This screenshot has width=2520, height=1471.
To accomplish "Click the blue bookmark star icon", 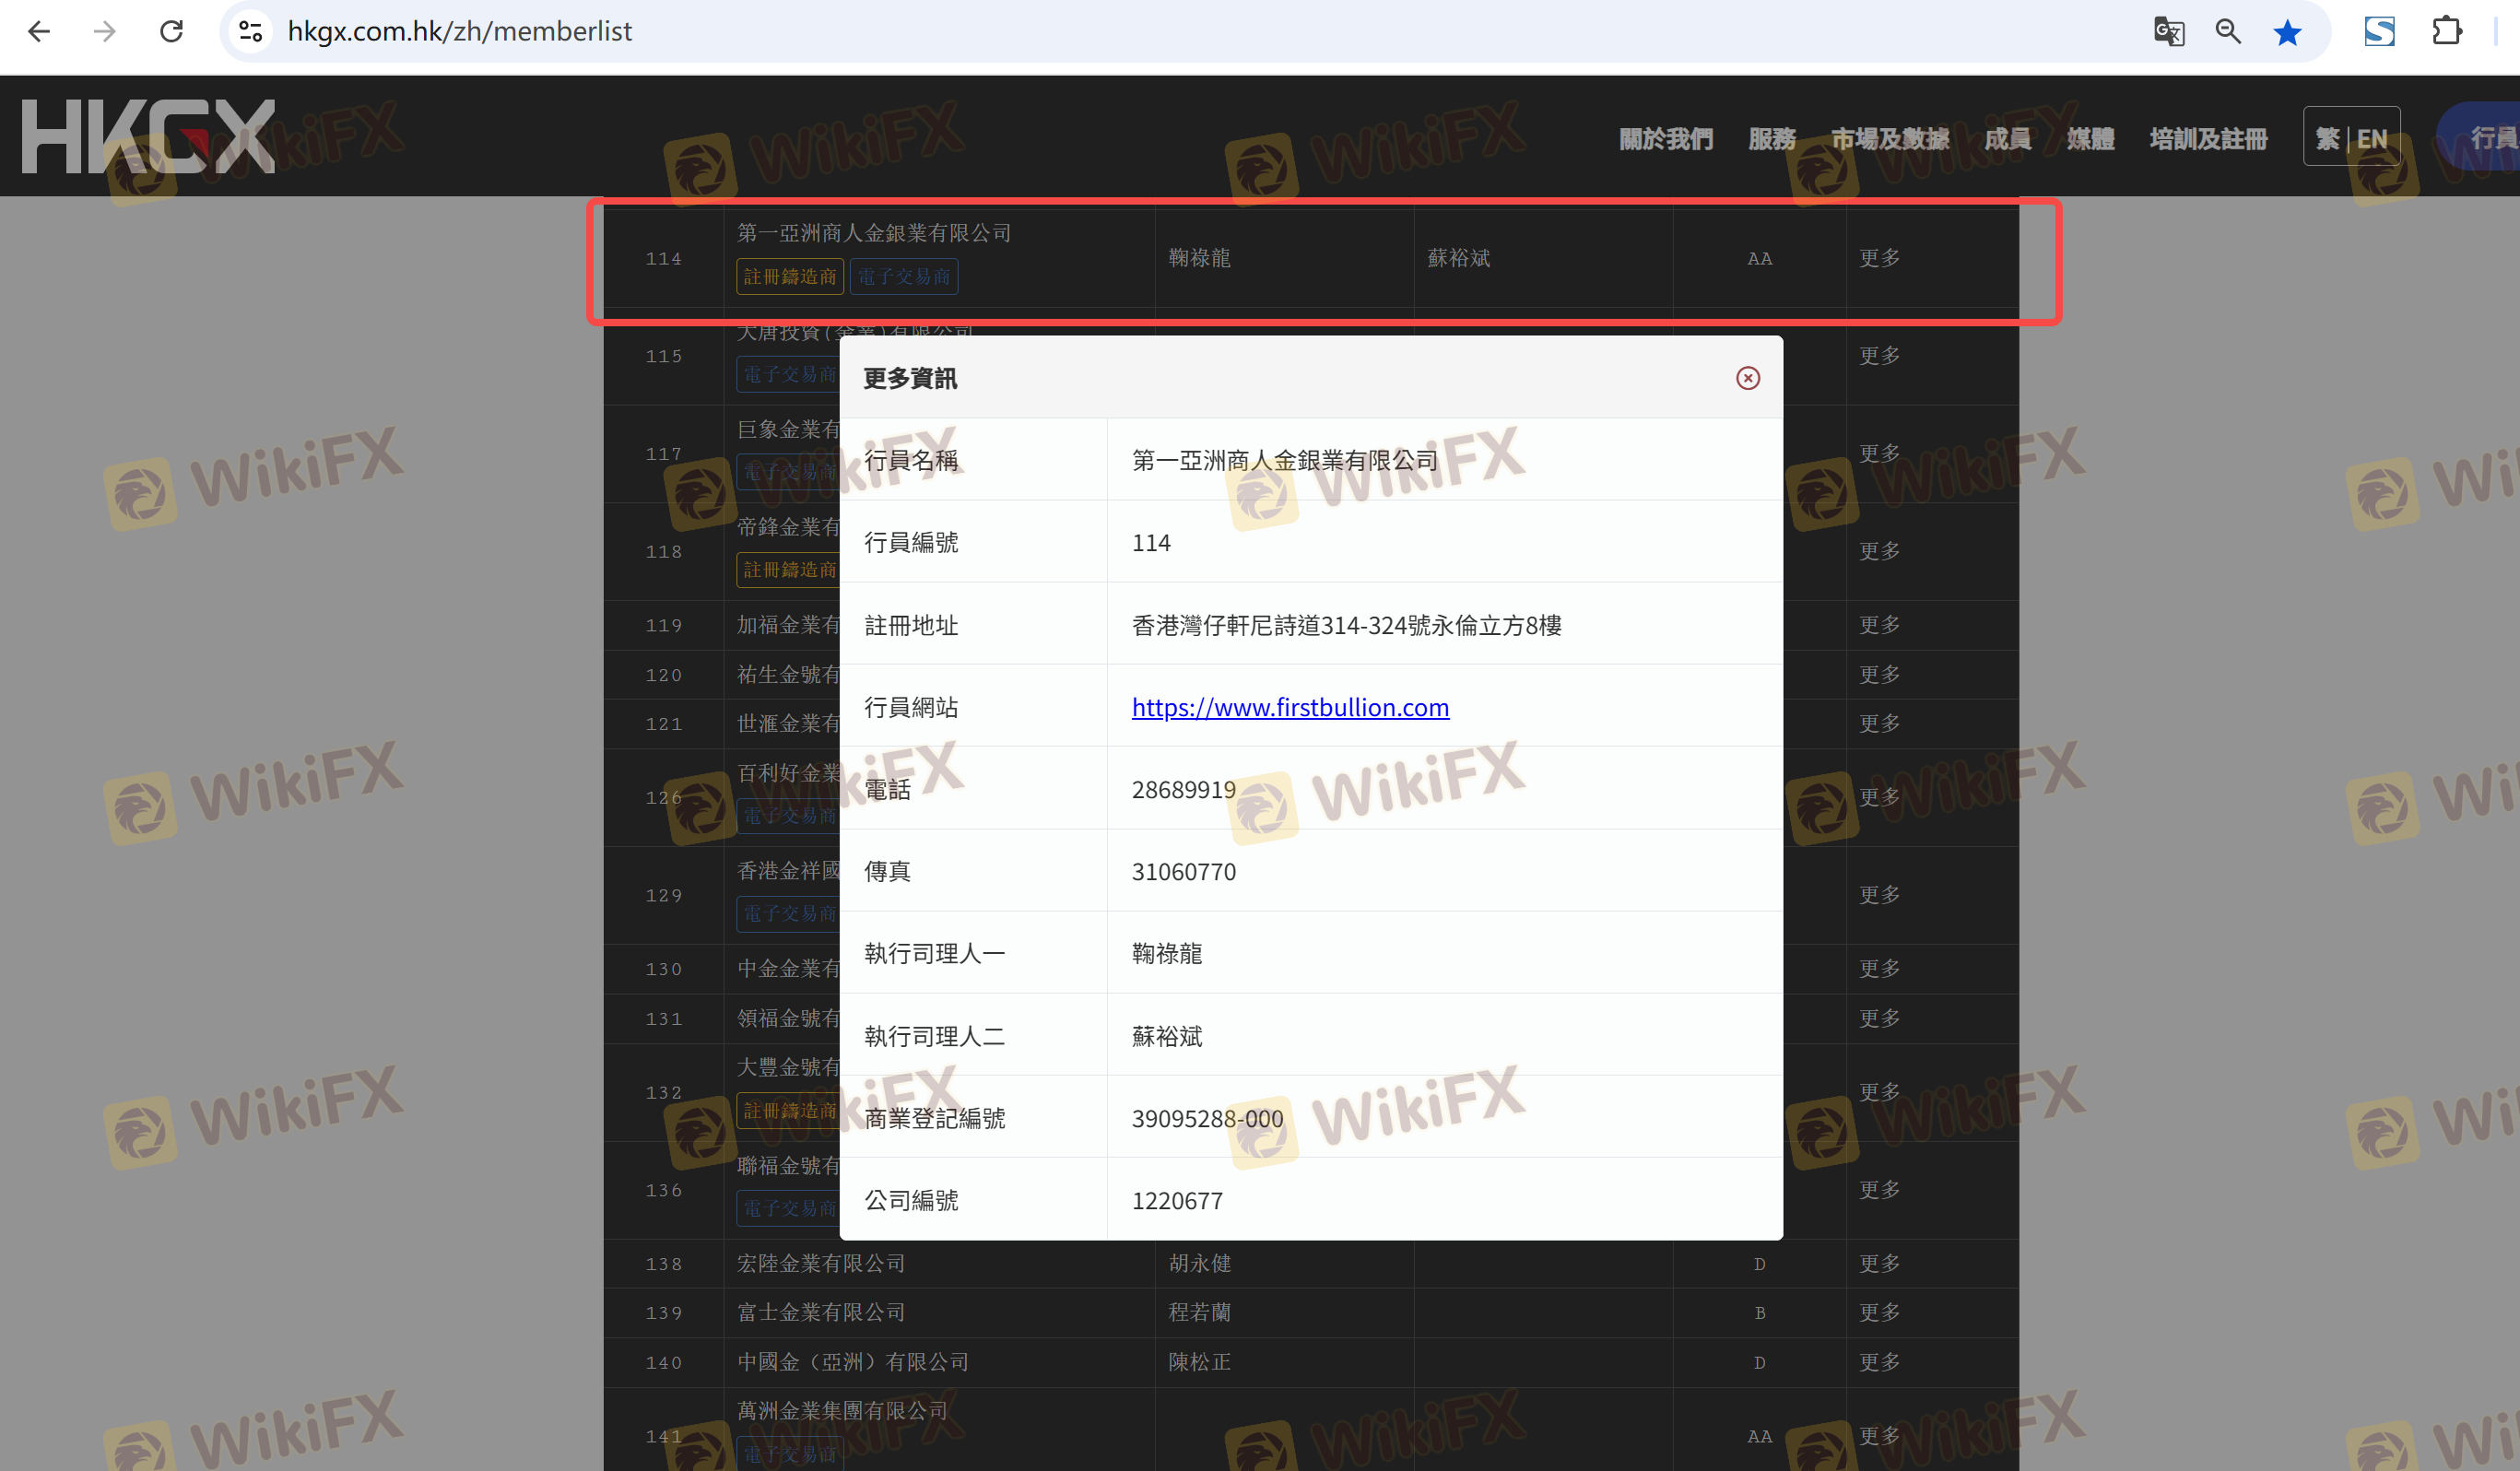I will tap(2287, 32).
